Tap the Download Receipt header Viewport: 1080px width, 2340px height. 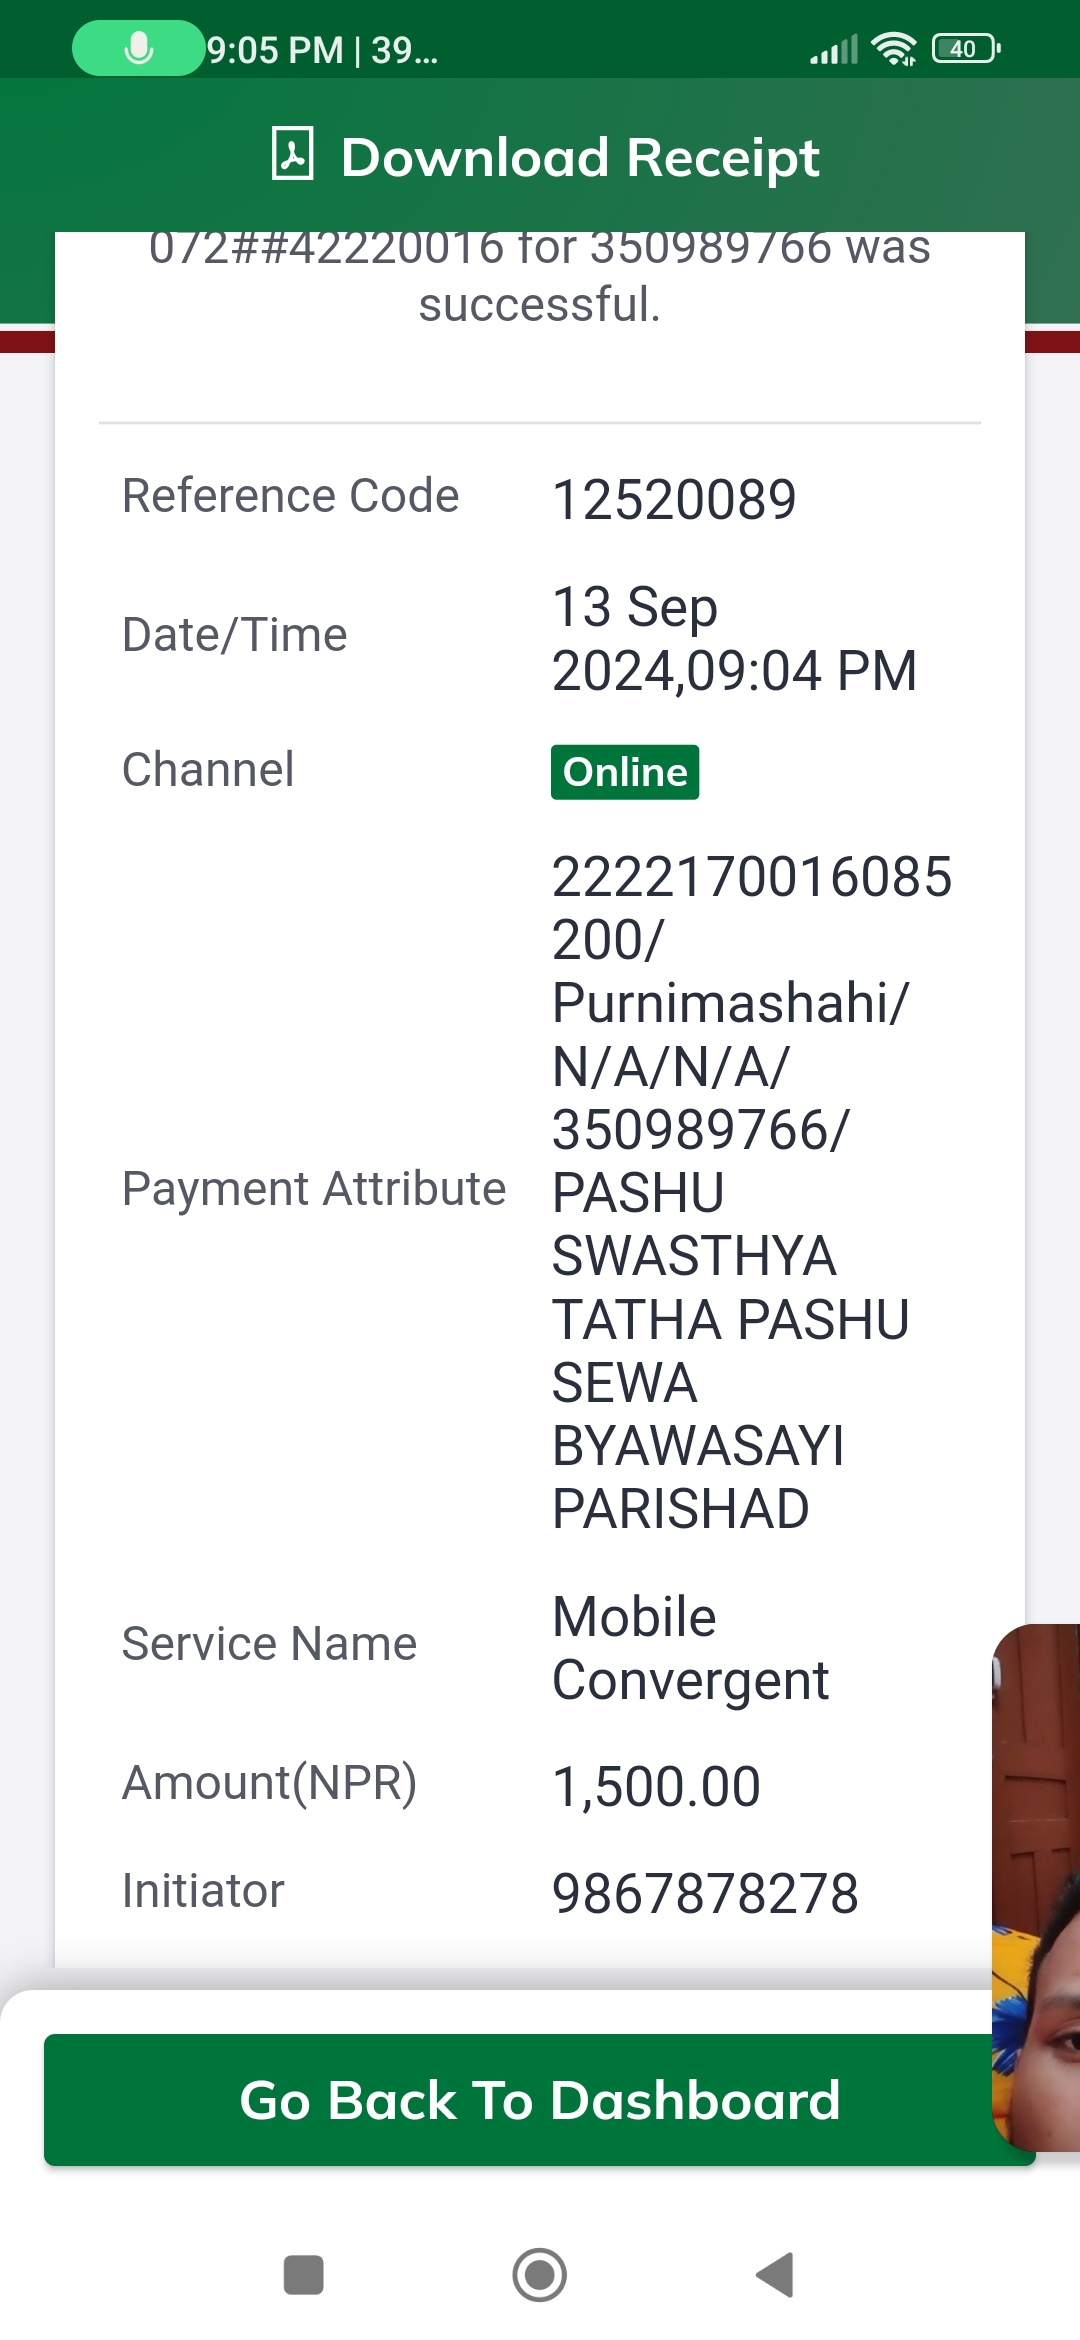coord(545,156)
